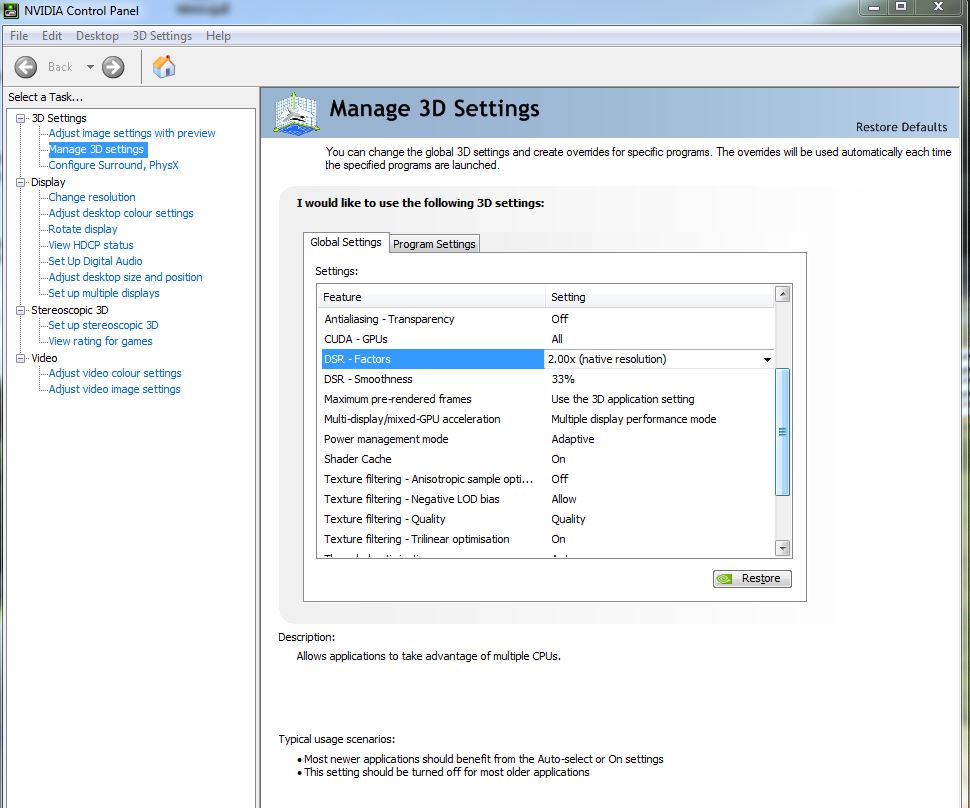Open Adjust video image settings task
Viewport: 970px width, 808px height.
click(x=114, y=390)
